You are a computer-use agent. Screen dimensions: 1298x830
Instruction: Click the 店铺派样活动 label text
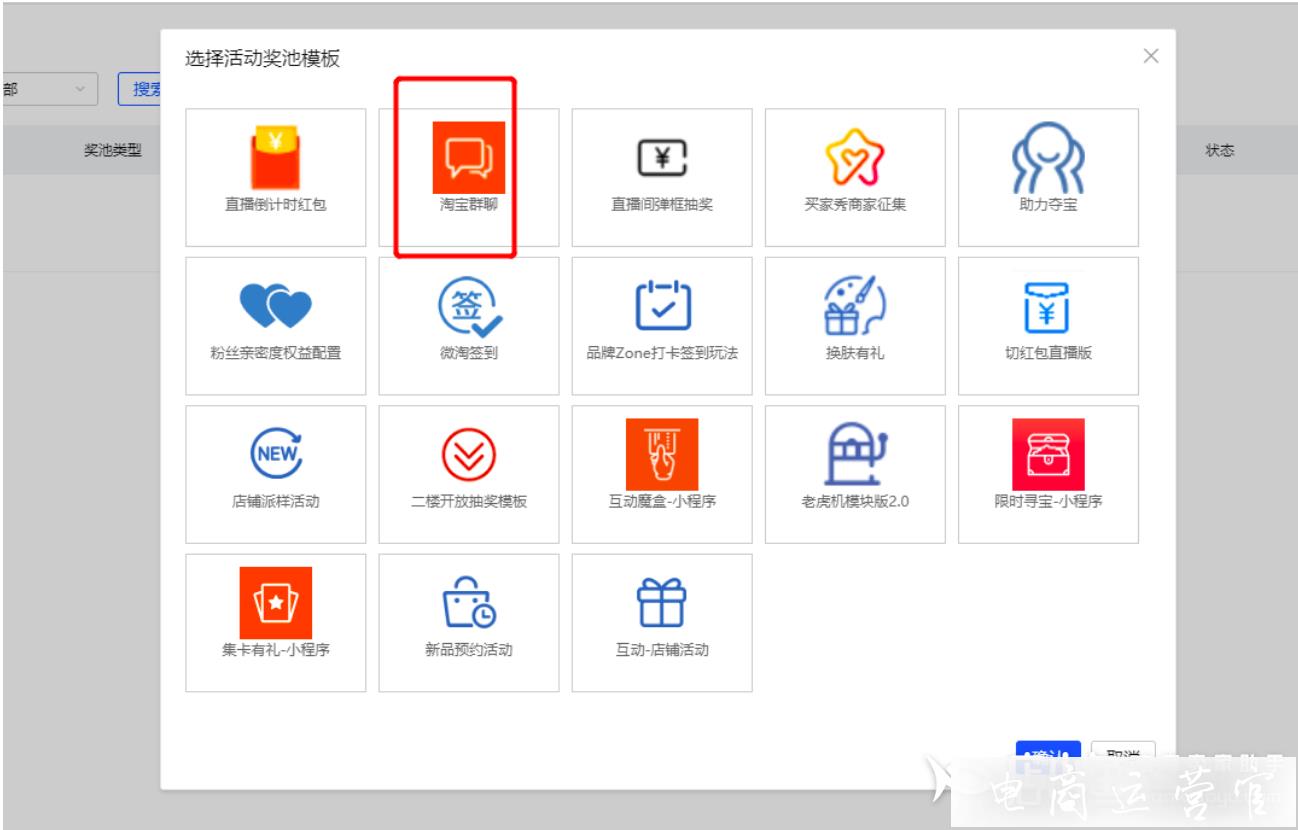pyautogui.click(x=275, y=502)
